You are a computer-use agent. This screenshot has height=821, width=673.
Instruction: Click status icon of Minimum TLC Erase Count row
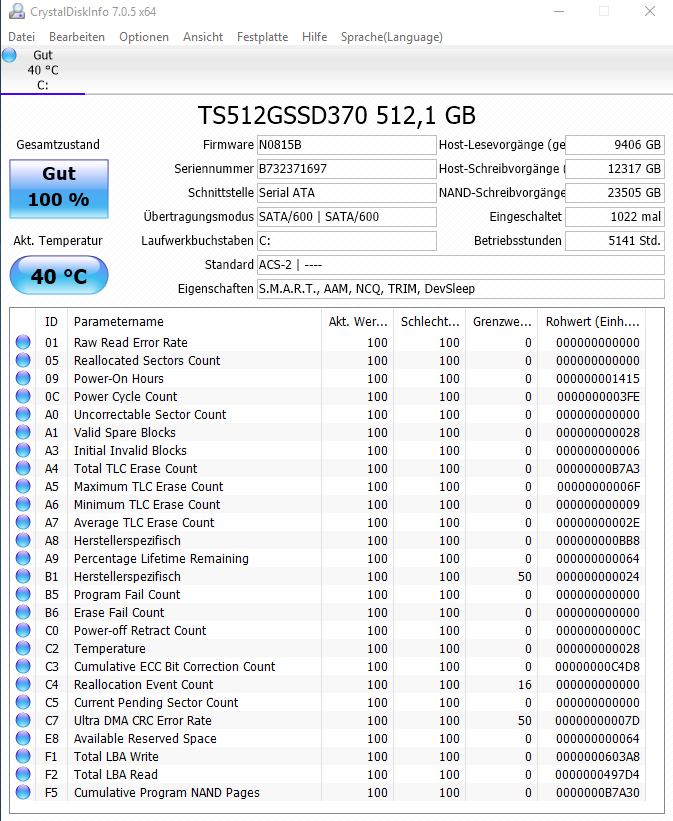coord(23,504)
